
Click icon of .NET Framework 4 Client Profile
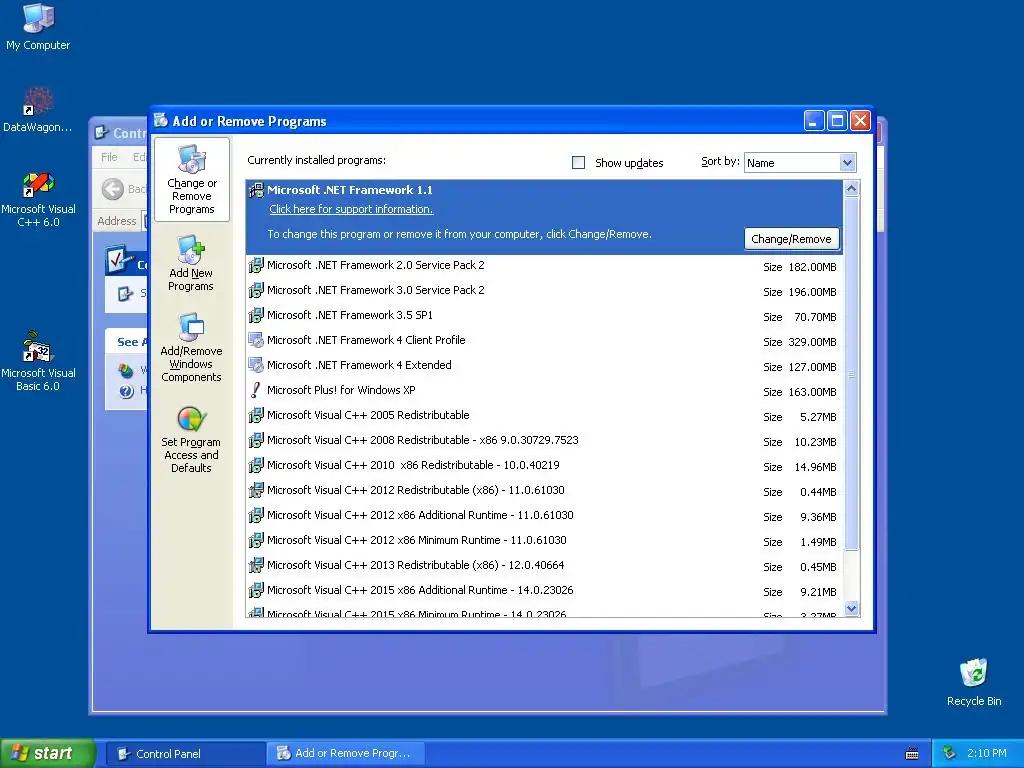256,340
